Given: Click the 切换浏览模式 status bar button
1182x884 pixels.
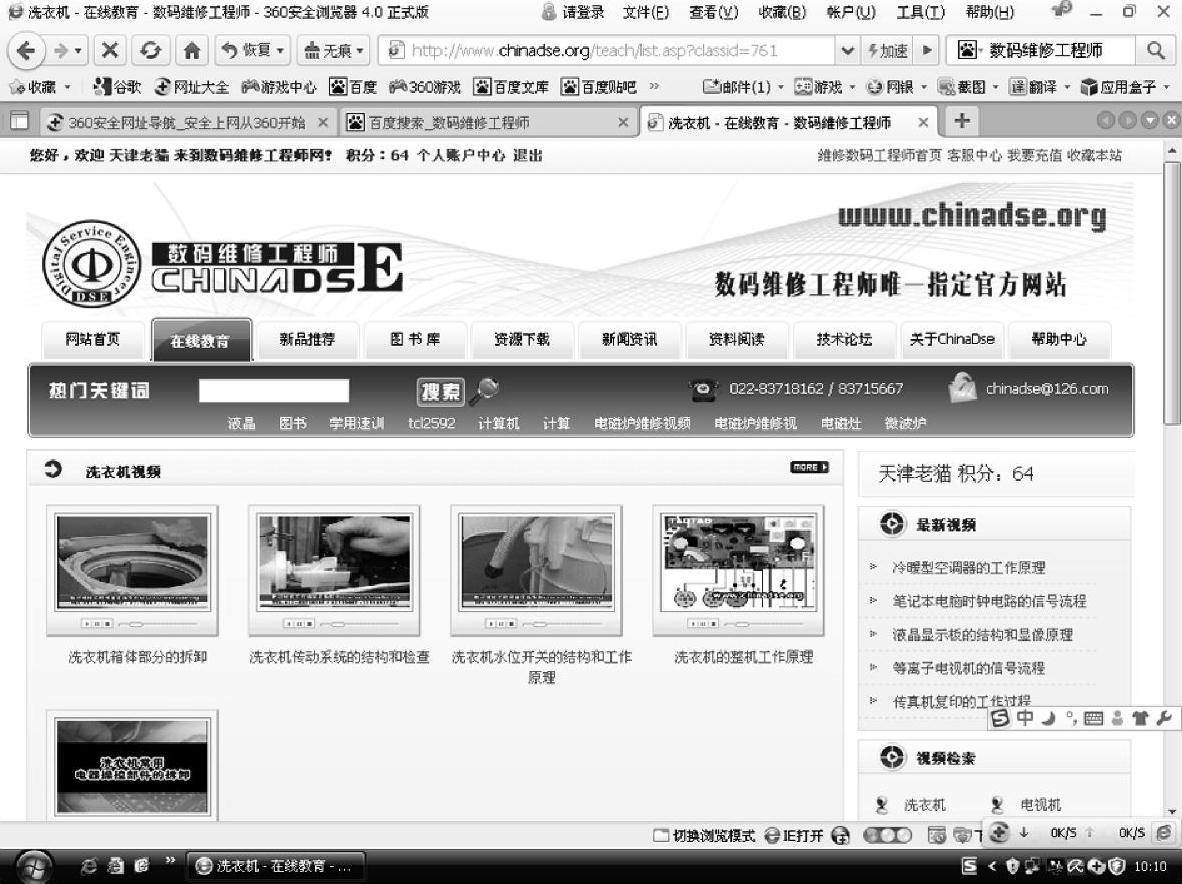Looking at the screenshot, I should [x=705, y=835].
